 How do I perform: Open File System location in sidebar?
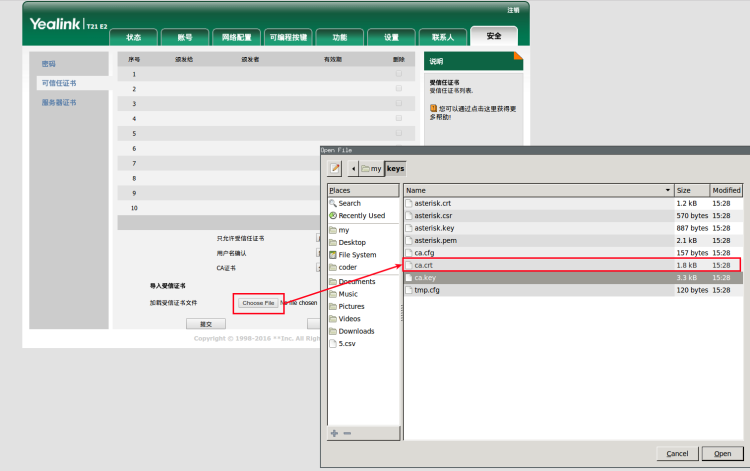click(357, 255)
